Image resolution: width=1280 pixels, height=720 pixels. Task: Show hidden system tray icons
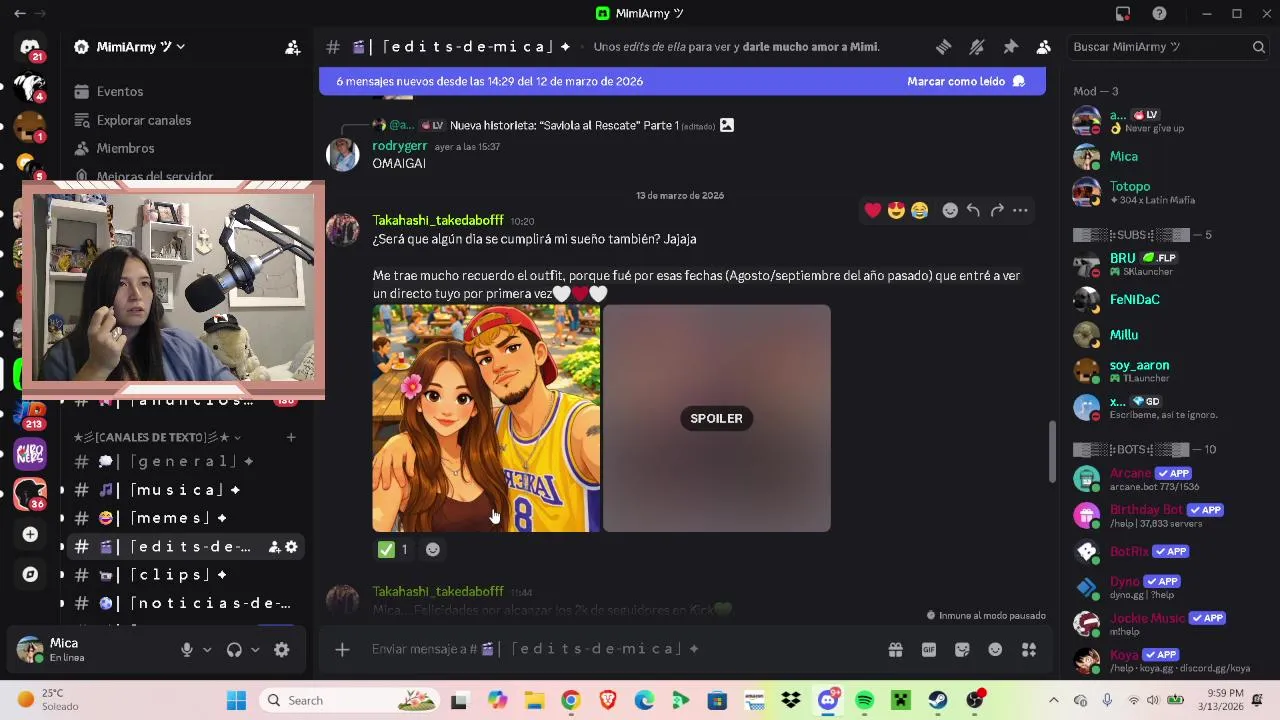pos(1053,700)
